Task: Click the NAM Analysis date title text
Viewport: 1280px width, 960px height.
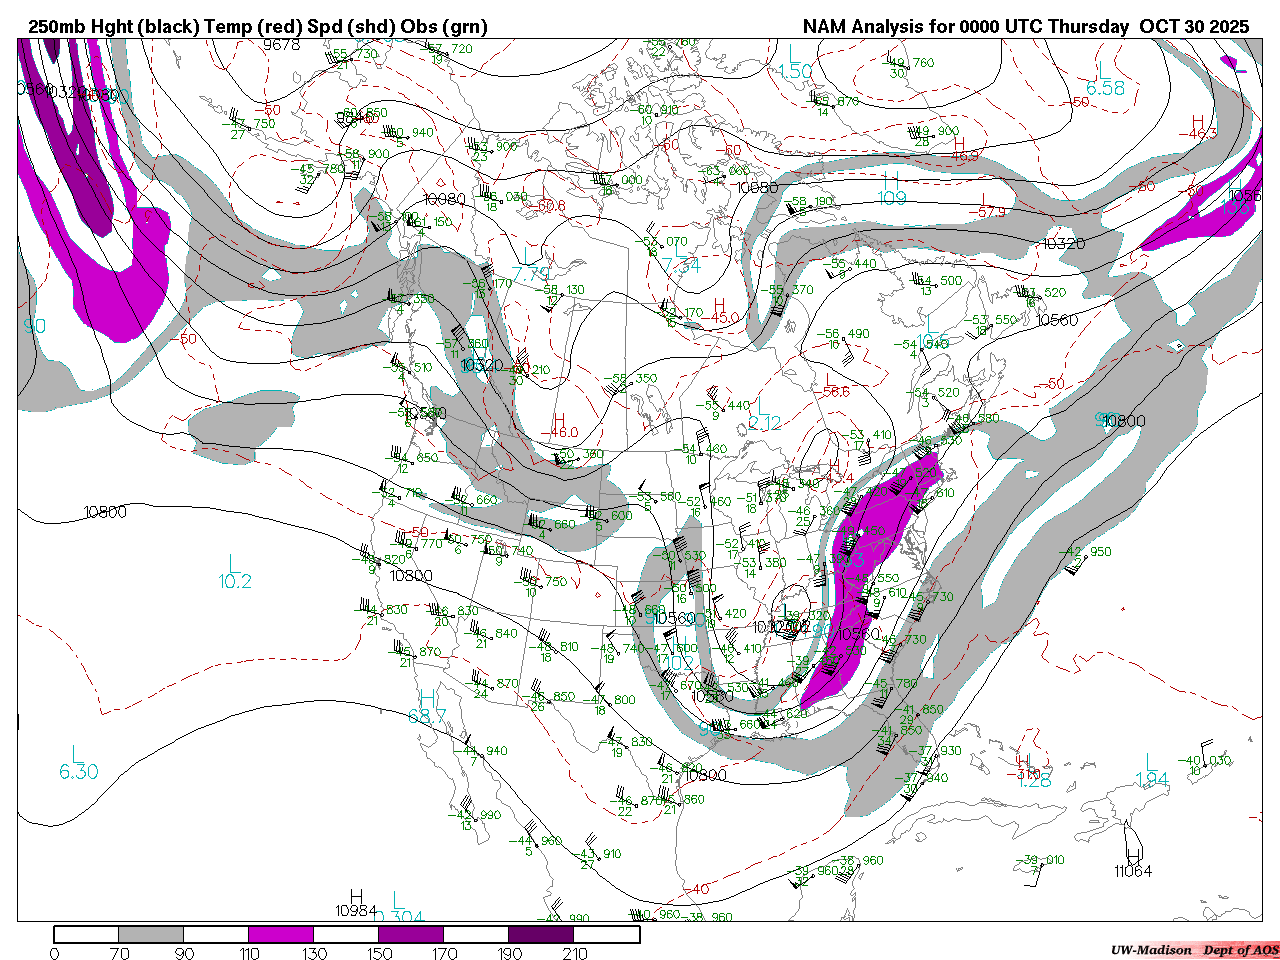Action: point(1026,27)
